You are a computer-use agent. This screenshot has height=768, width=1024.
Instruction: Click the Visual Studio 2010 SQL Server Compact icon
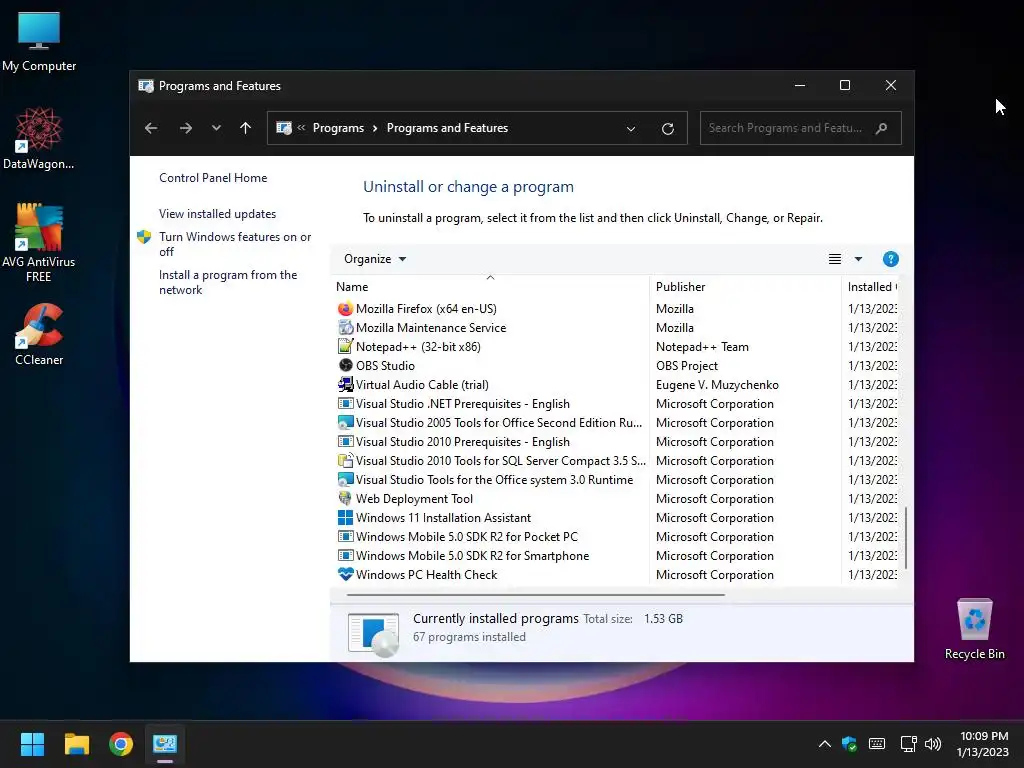(345, 460)
